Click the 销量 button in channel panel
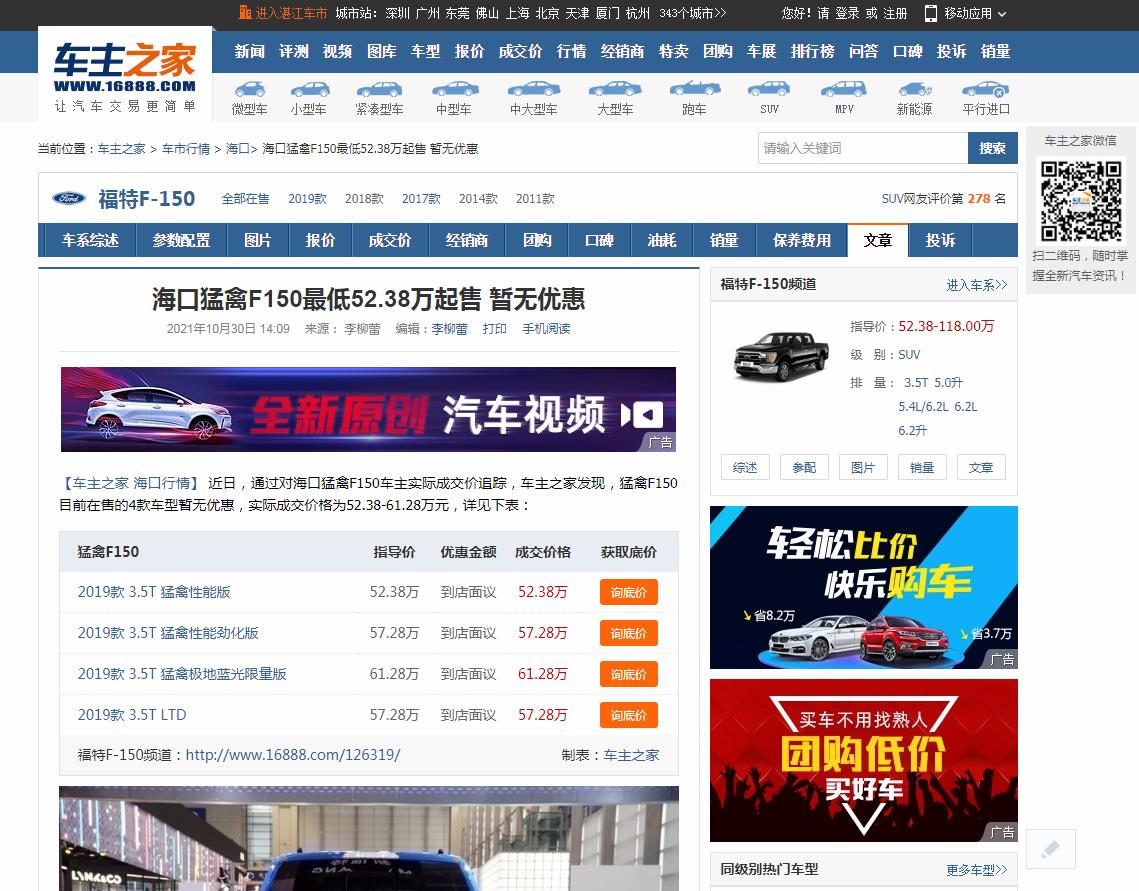Screen dimensions: 1139x891 (922, 468)
